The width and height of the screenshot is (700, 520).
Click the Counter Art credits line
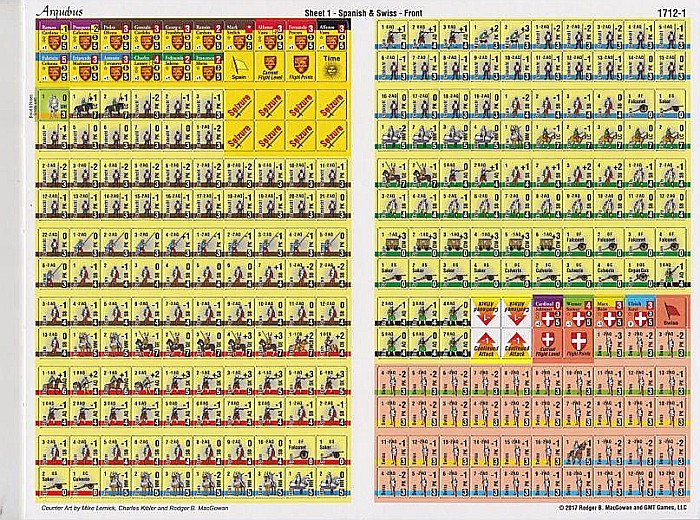coord(134,508)
